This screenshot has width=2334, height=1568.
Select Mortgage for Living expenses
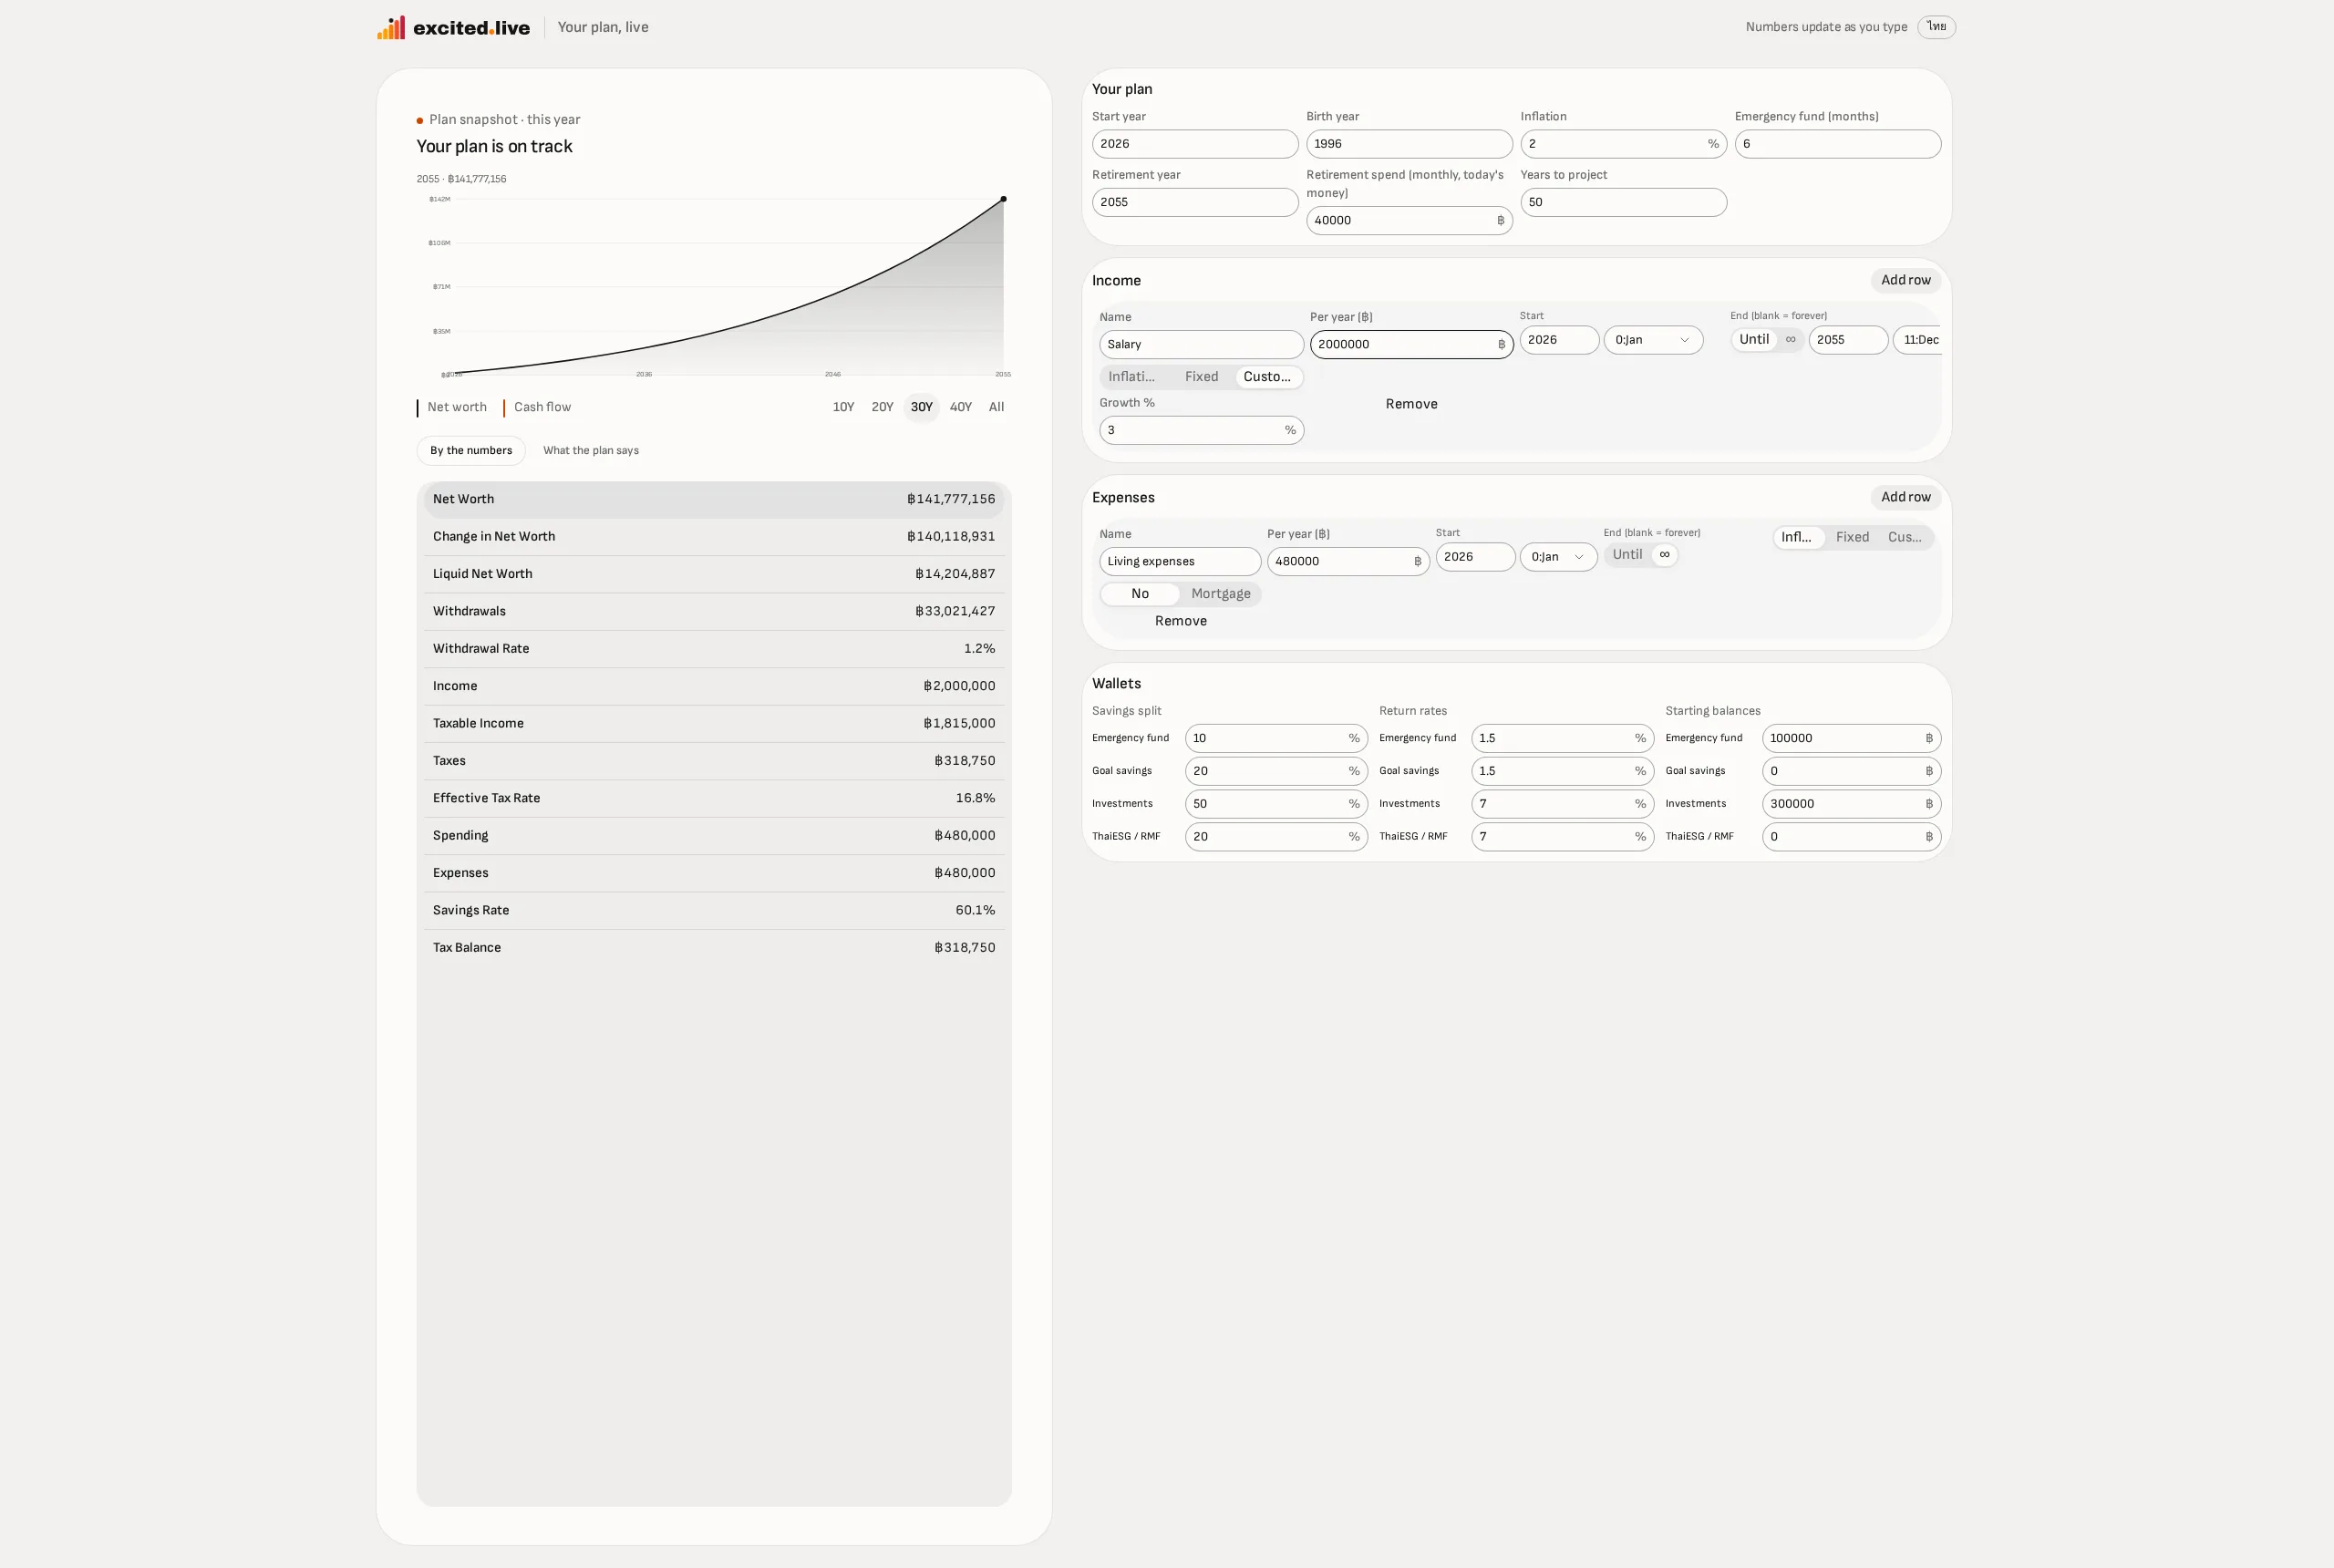pyautogui.click(x=1220, y=594)
